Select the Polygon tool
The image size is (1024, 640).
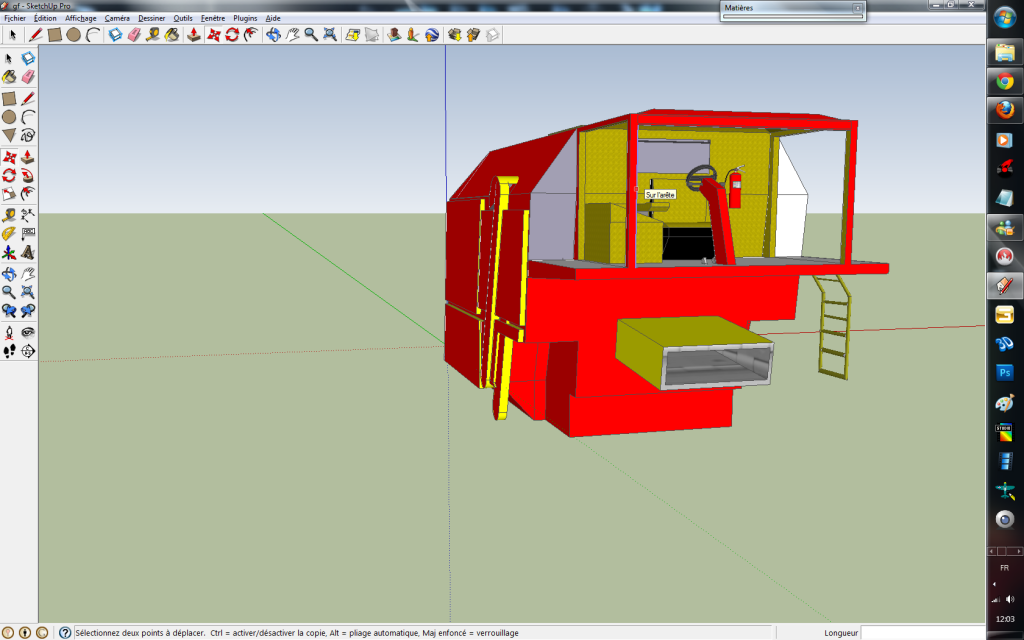pos(9,135)
